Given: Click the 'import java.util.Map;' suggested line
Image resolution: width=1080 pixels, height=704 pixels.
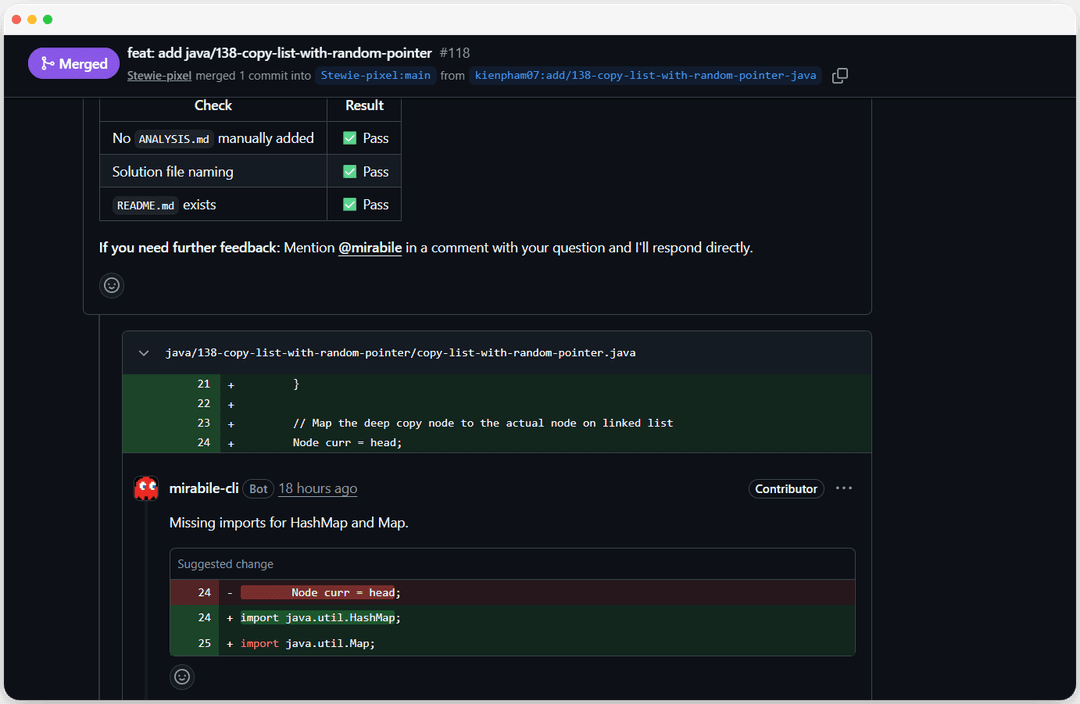Looking at the screenshot, I should coord(512,643).
